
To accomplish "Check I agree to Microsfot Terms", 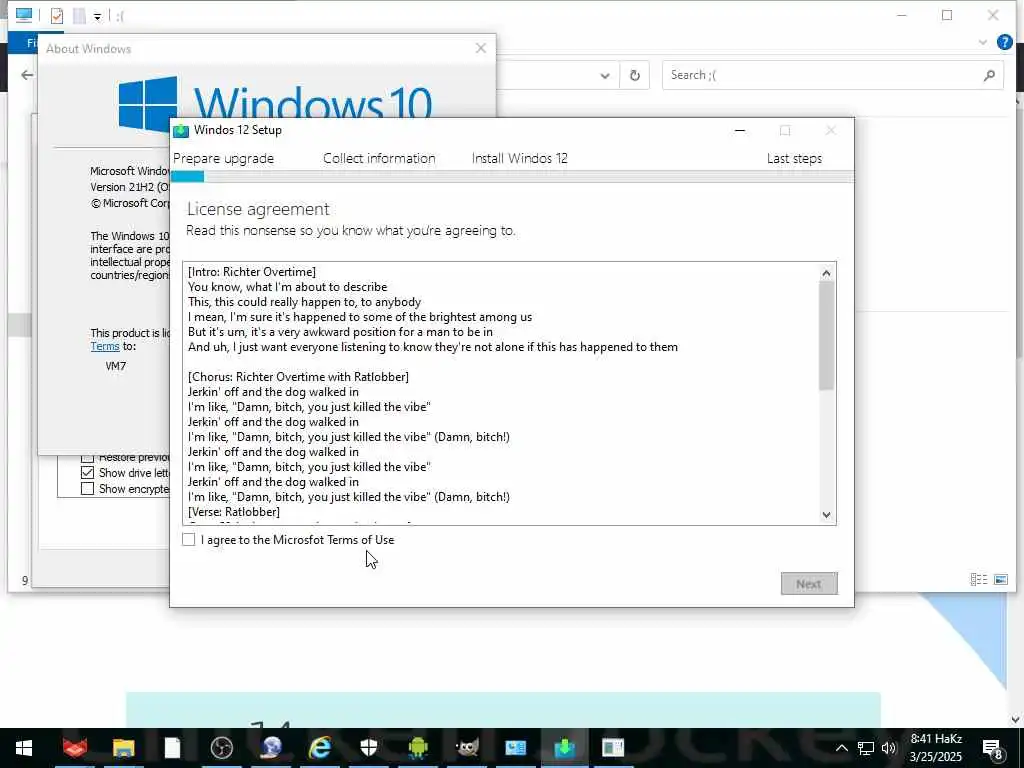I will click(x=189, y=539).
